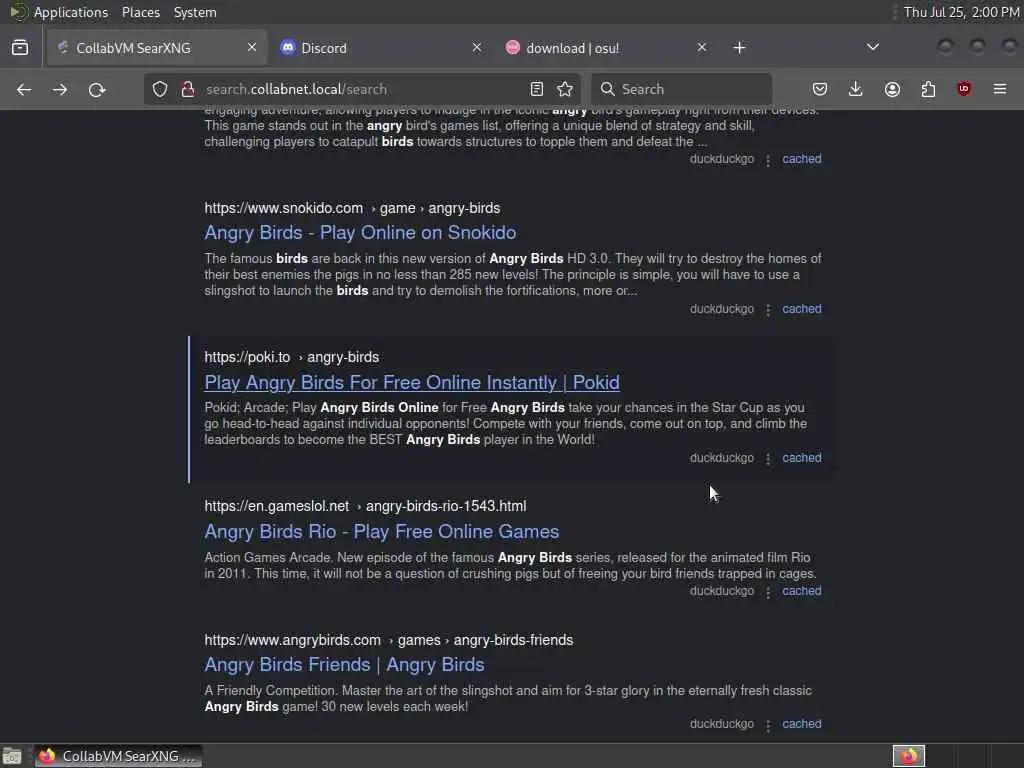Open cached version of Angry Birds Rio result
The width and height of the screenshot is (1024, 768).
pyautogui.click(x=802, y=591)
